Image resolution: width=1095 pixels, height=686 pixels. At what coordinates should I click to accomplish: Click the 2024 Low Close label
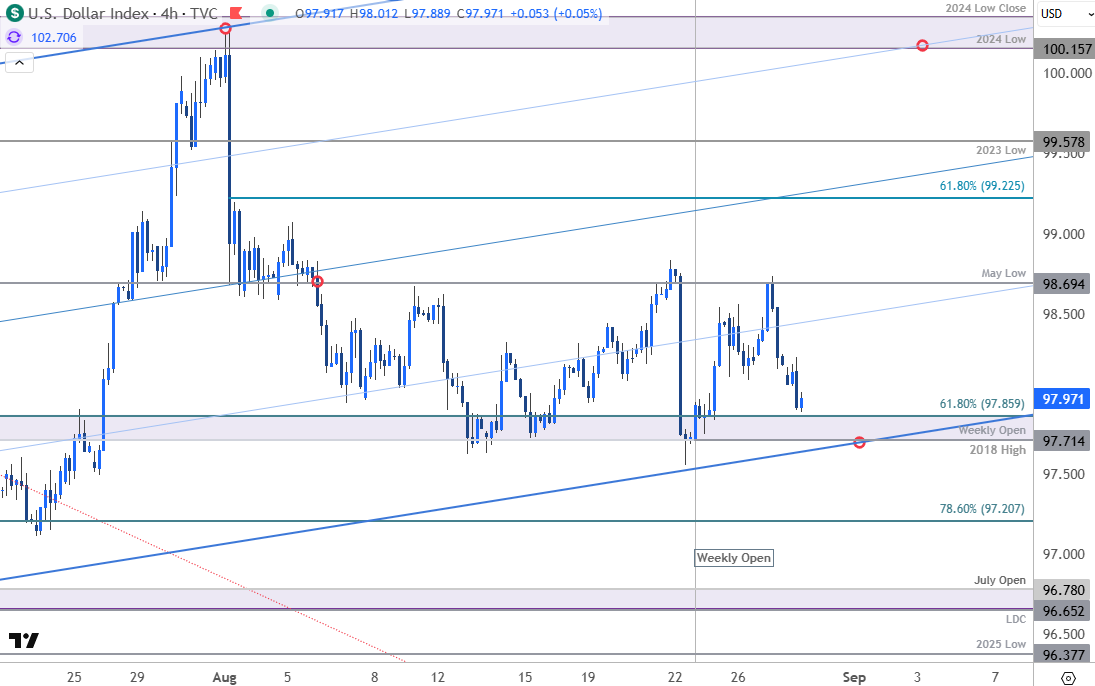click(985, 8)
